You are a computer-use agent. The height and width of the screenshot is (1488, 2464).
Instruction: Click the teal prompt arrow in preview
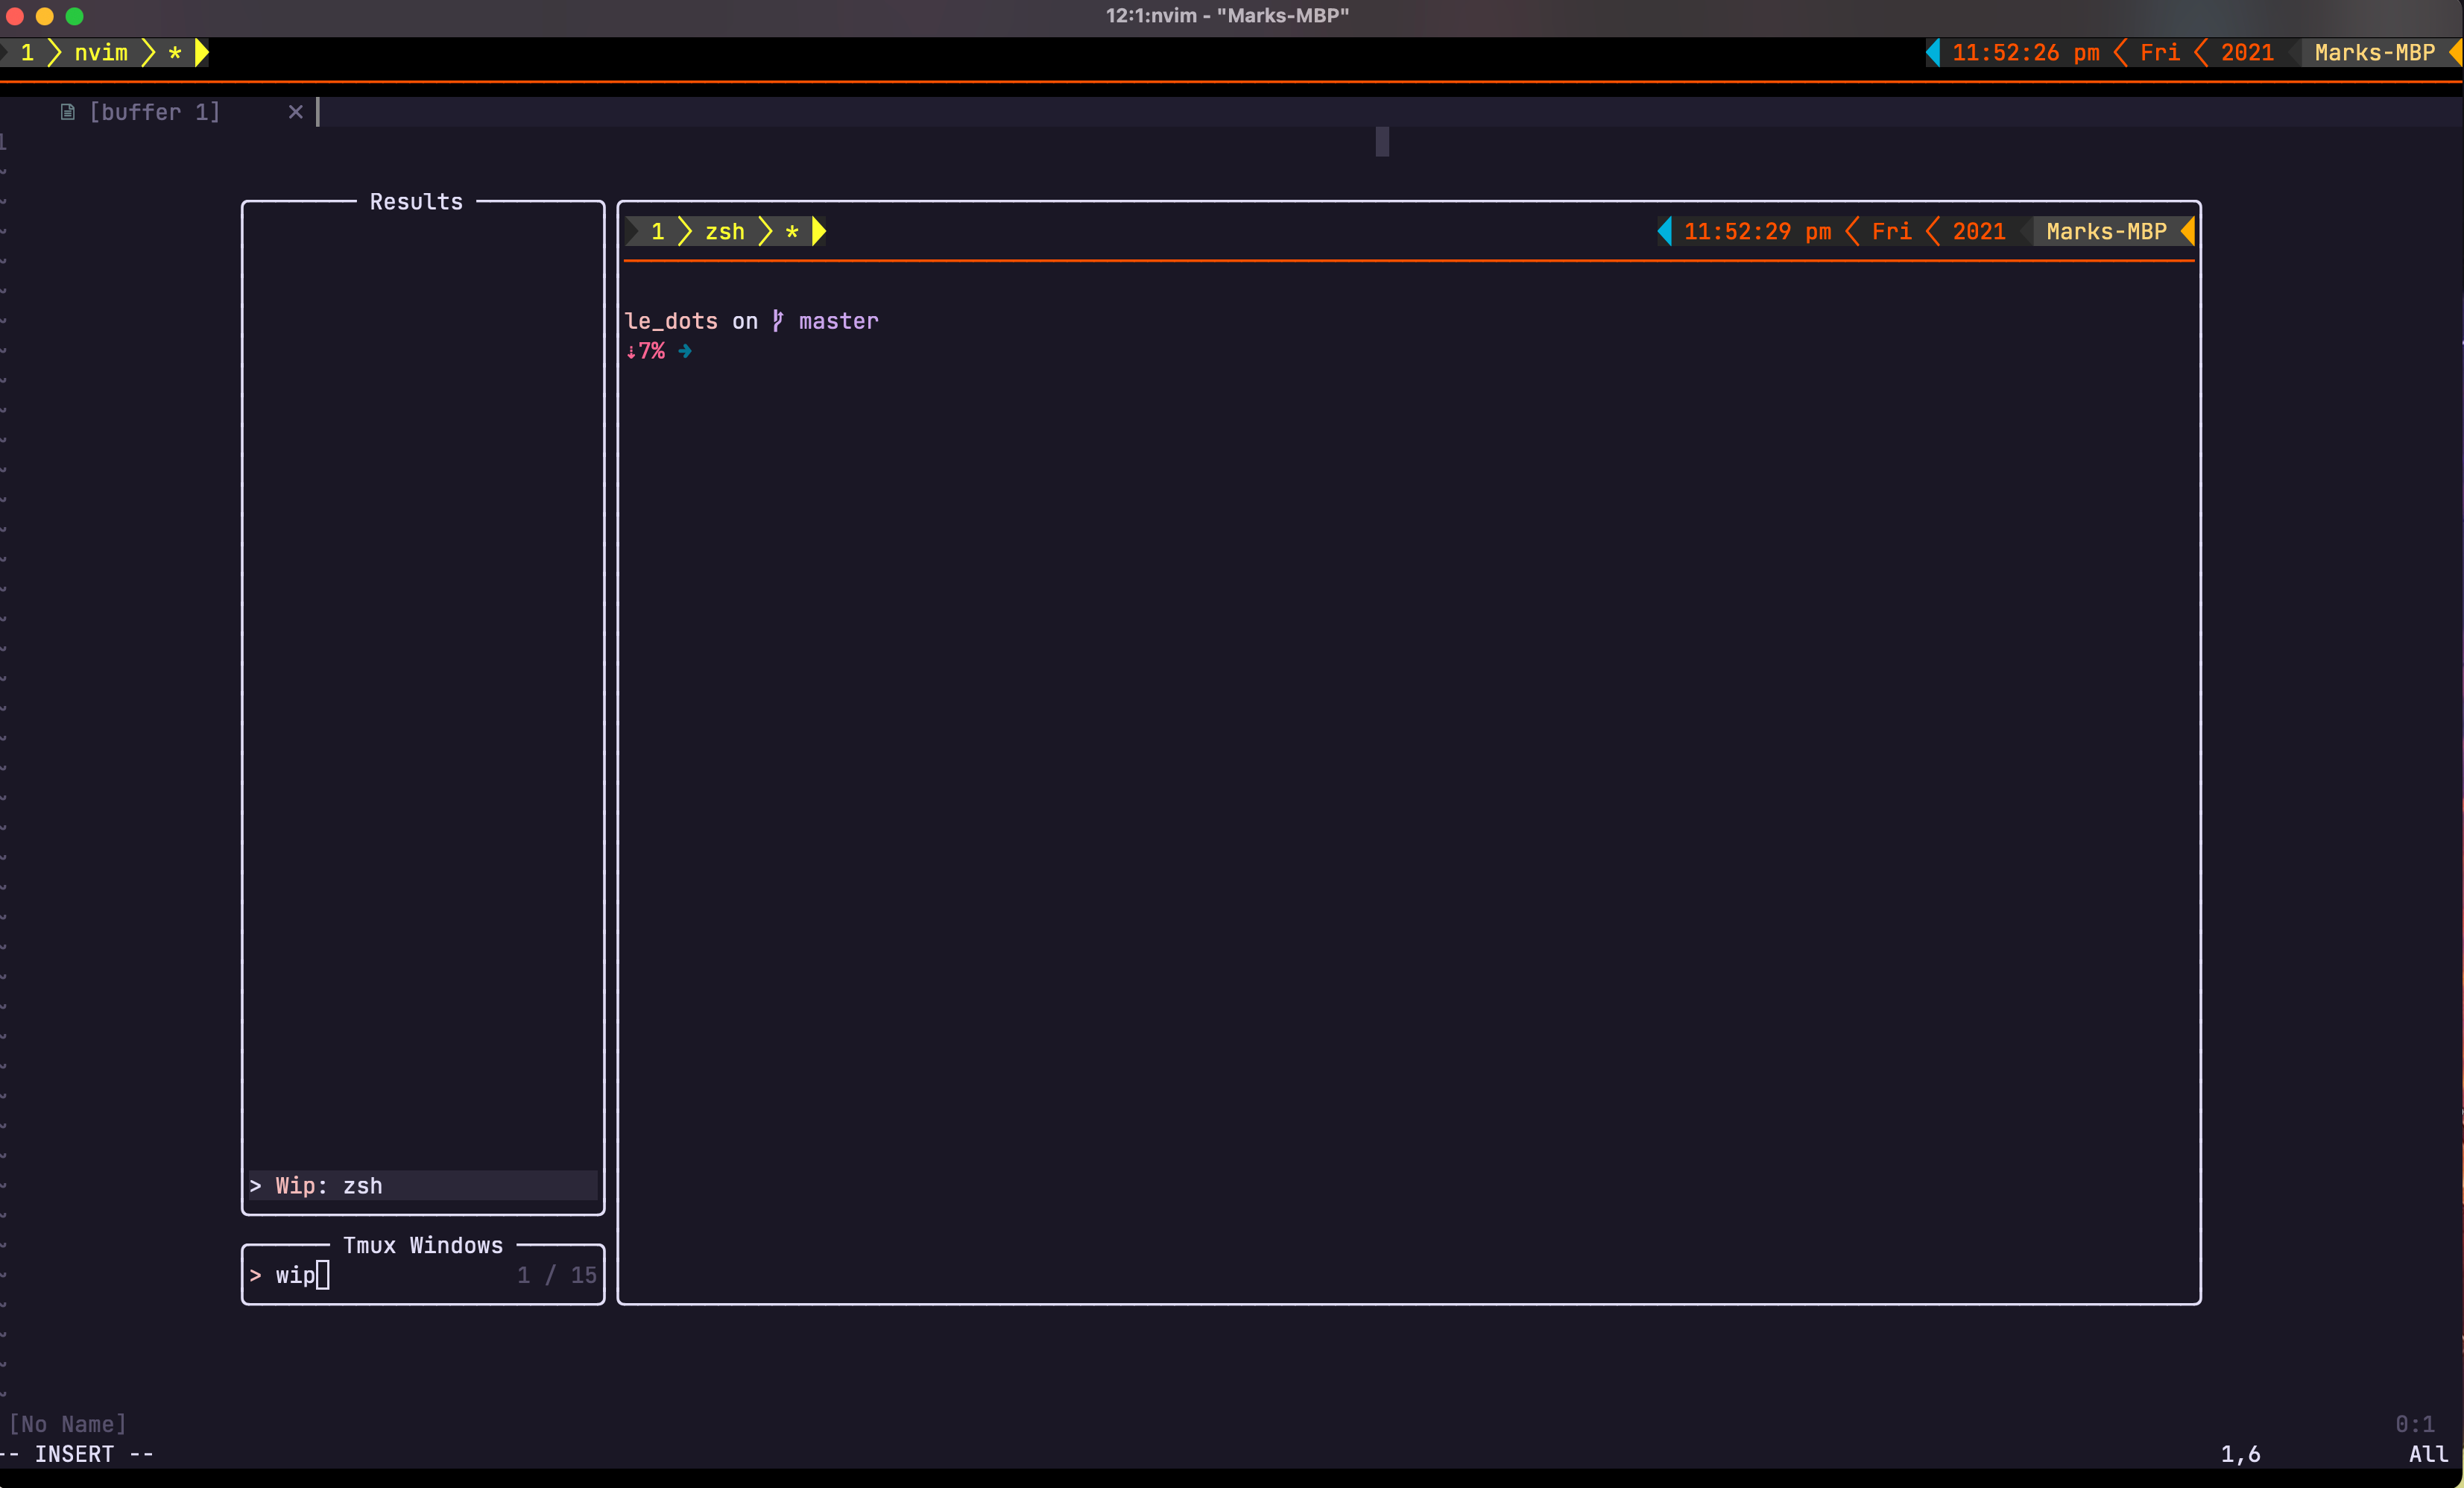685,351
